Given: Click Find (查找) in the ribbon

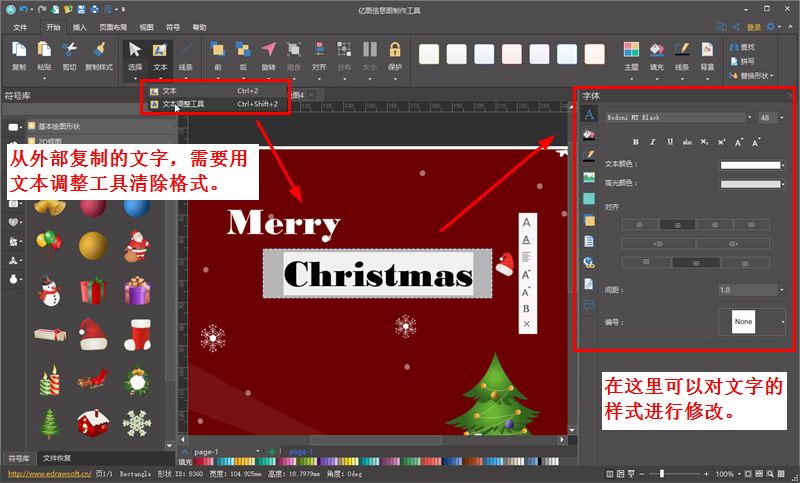Looking at the screenshot, I should (742, 47).
